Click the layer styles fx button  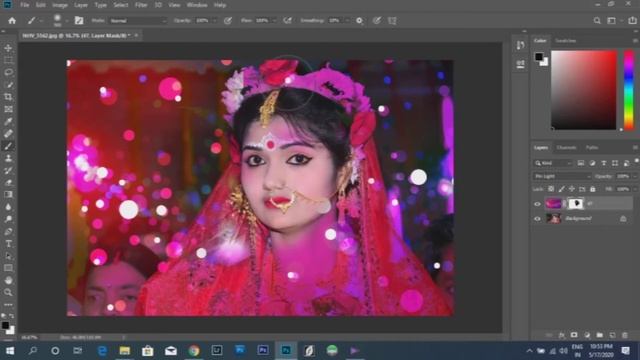point(562,335)
